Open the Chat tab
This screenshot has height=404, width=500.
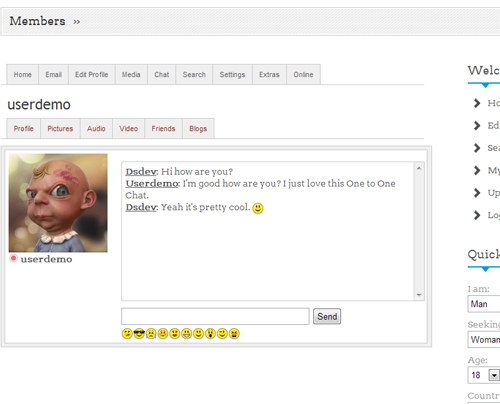(162, 75)
